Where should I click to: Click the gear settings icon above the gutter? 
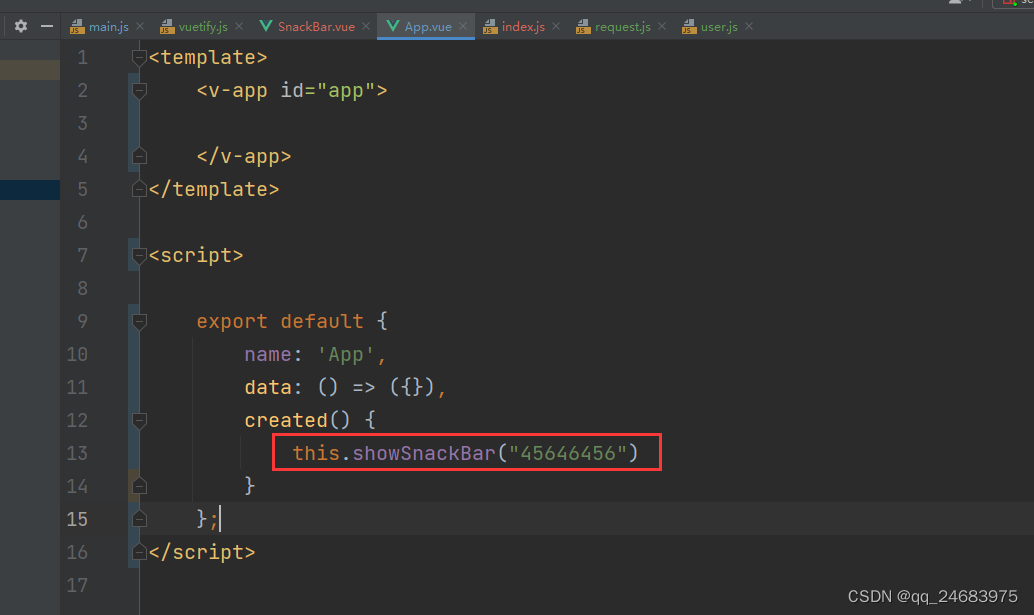coord(20,26)
